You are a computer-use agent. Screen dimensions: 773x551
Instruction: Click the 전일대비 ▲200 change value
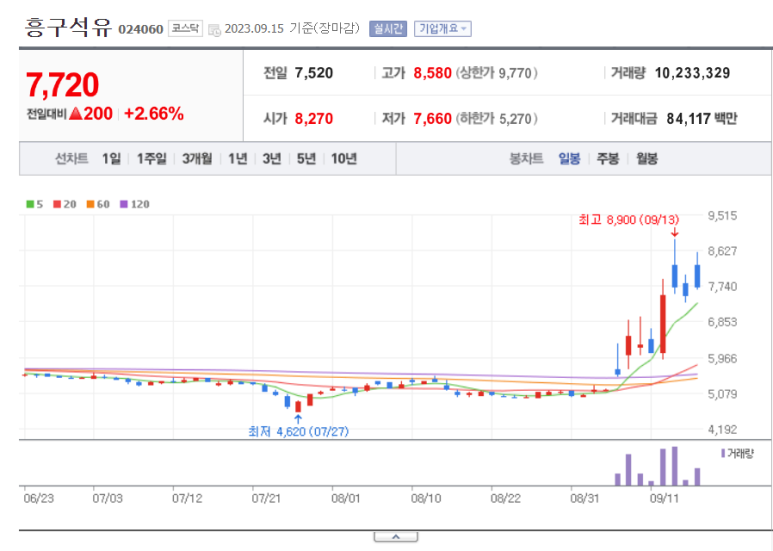70,114
